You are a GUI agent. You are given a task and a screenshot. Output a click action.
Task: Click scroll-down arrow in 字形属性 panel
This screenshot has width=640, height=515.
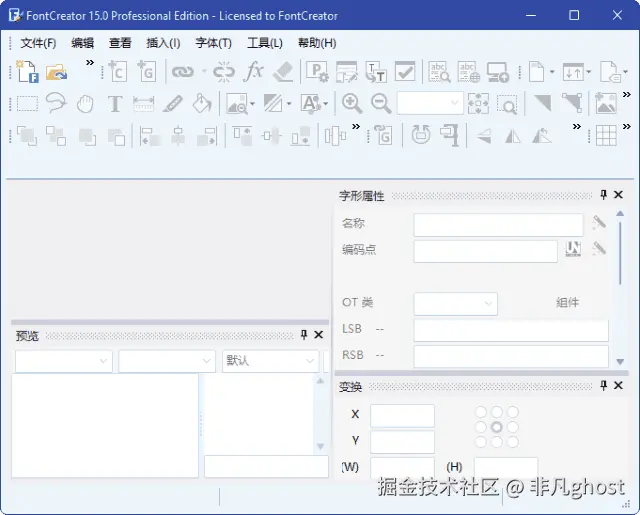[x=620, y=362]
